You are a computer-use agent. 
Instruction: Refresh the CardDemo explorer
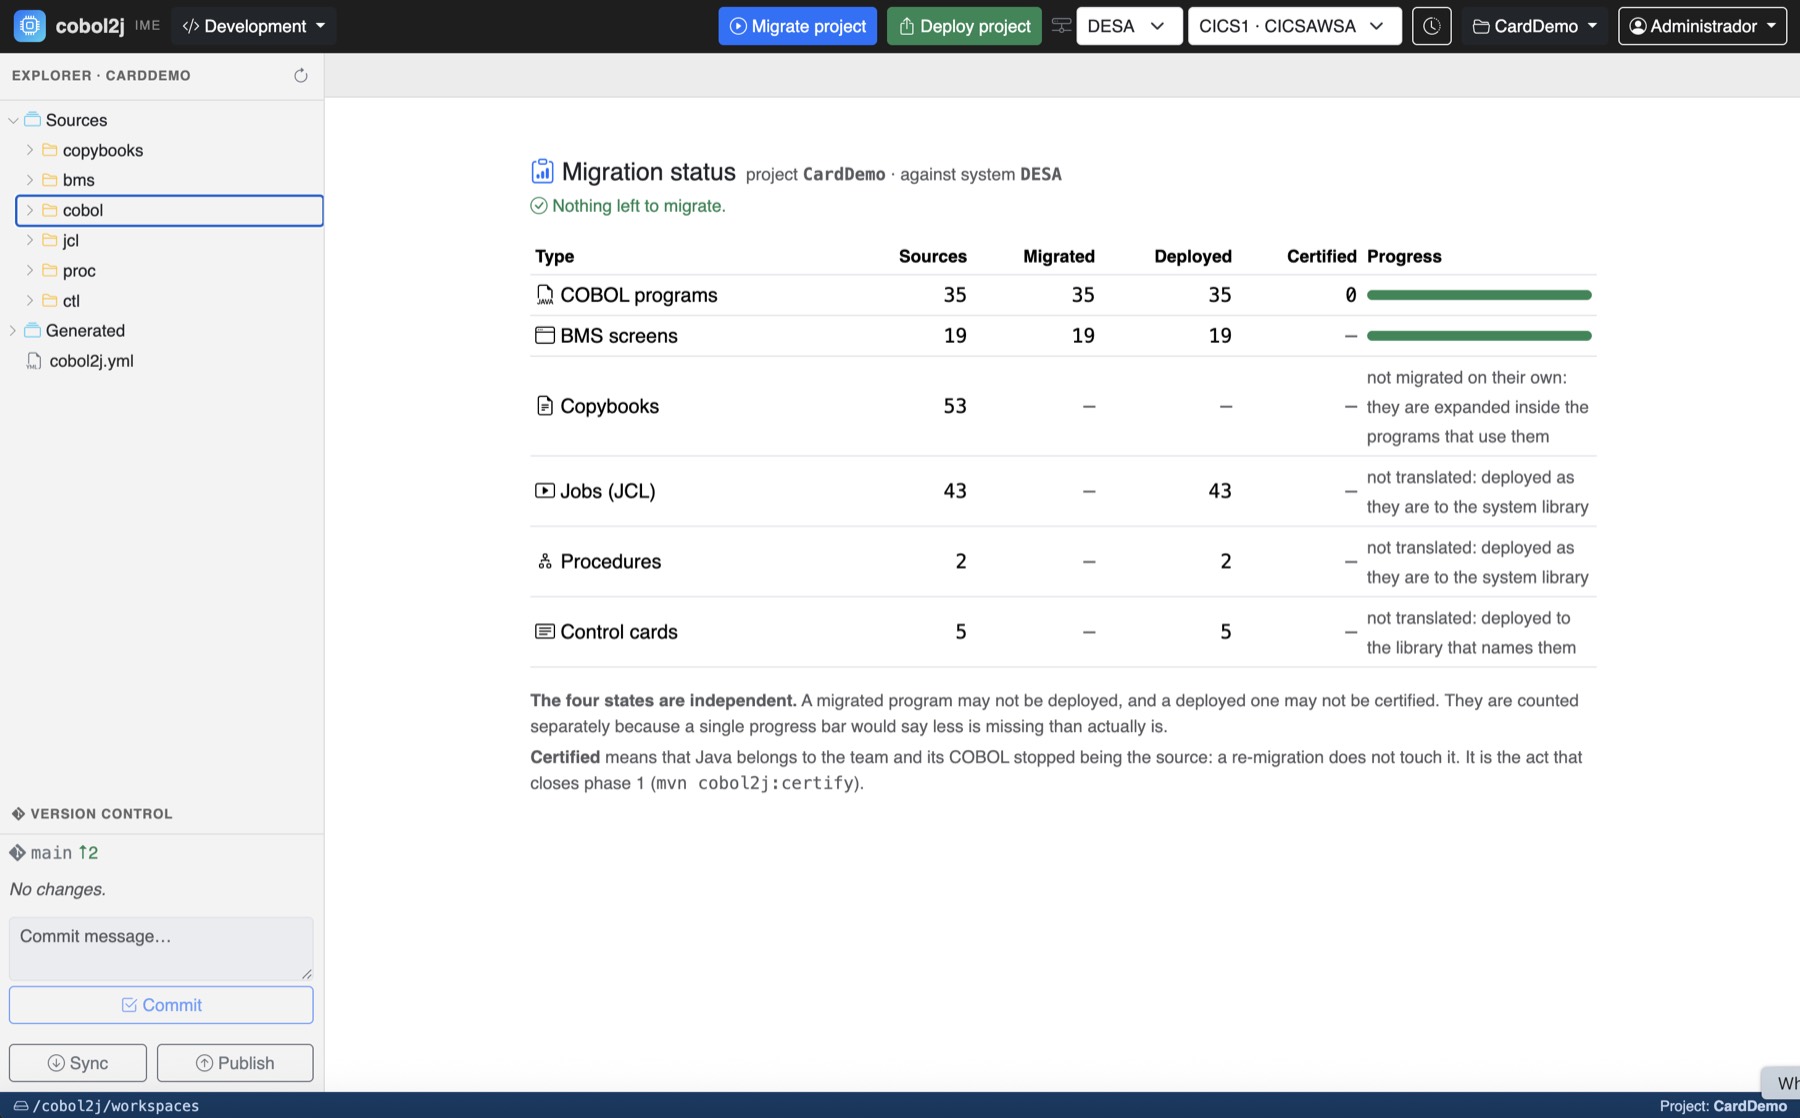[x=300, y=76]
